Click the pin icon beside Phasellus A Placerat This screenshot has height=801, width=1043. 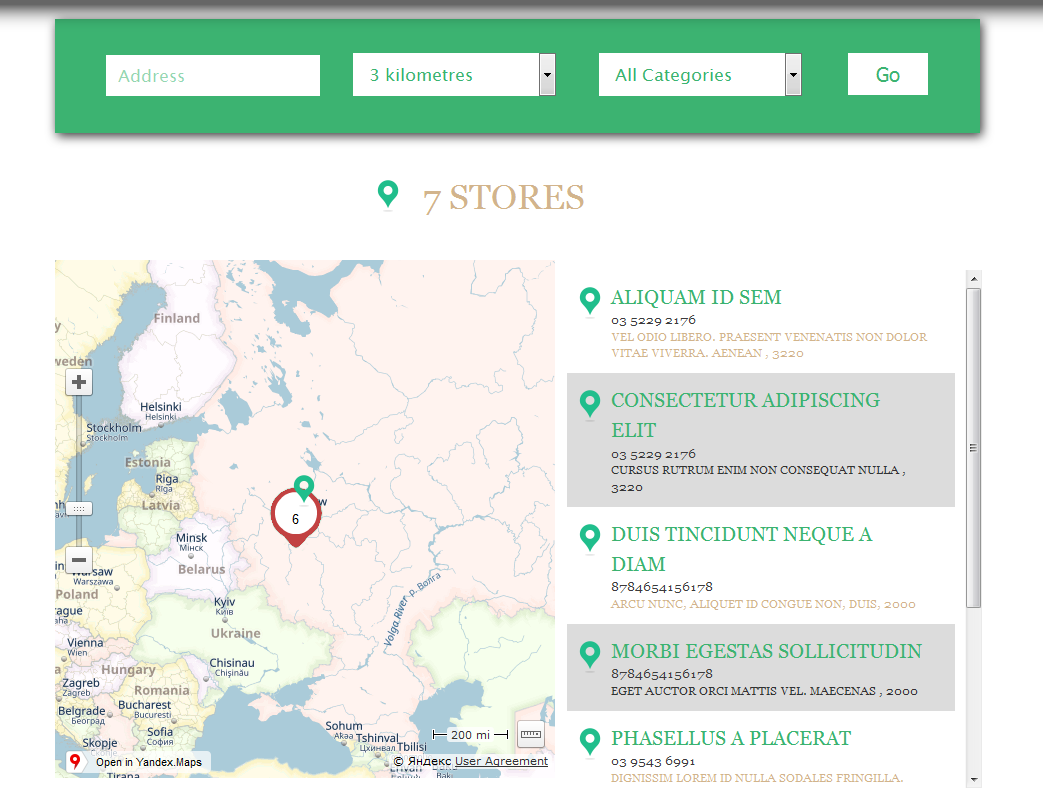(x=589, y=742)
